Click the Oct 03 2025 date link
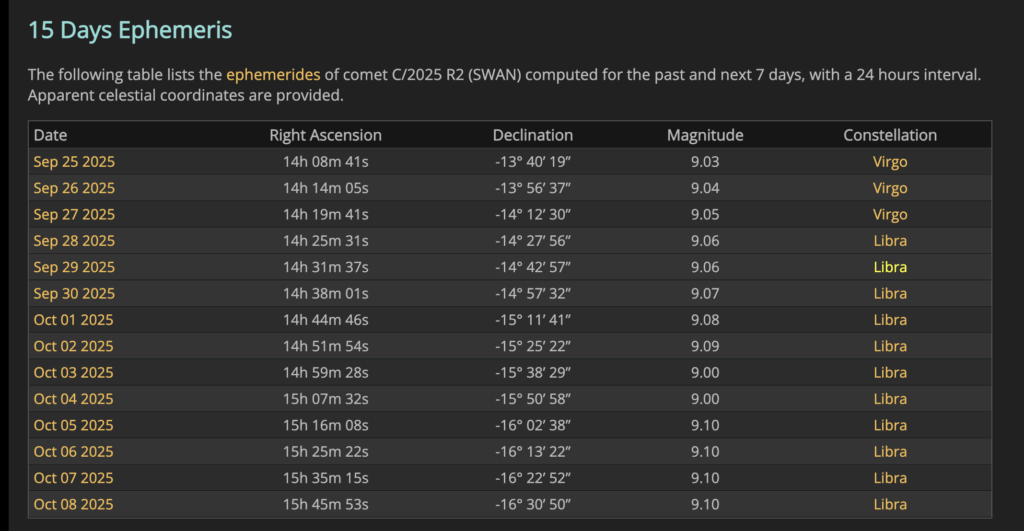Screen dimensions: 1024x531 [74, 373]
